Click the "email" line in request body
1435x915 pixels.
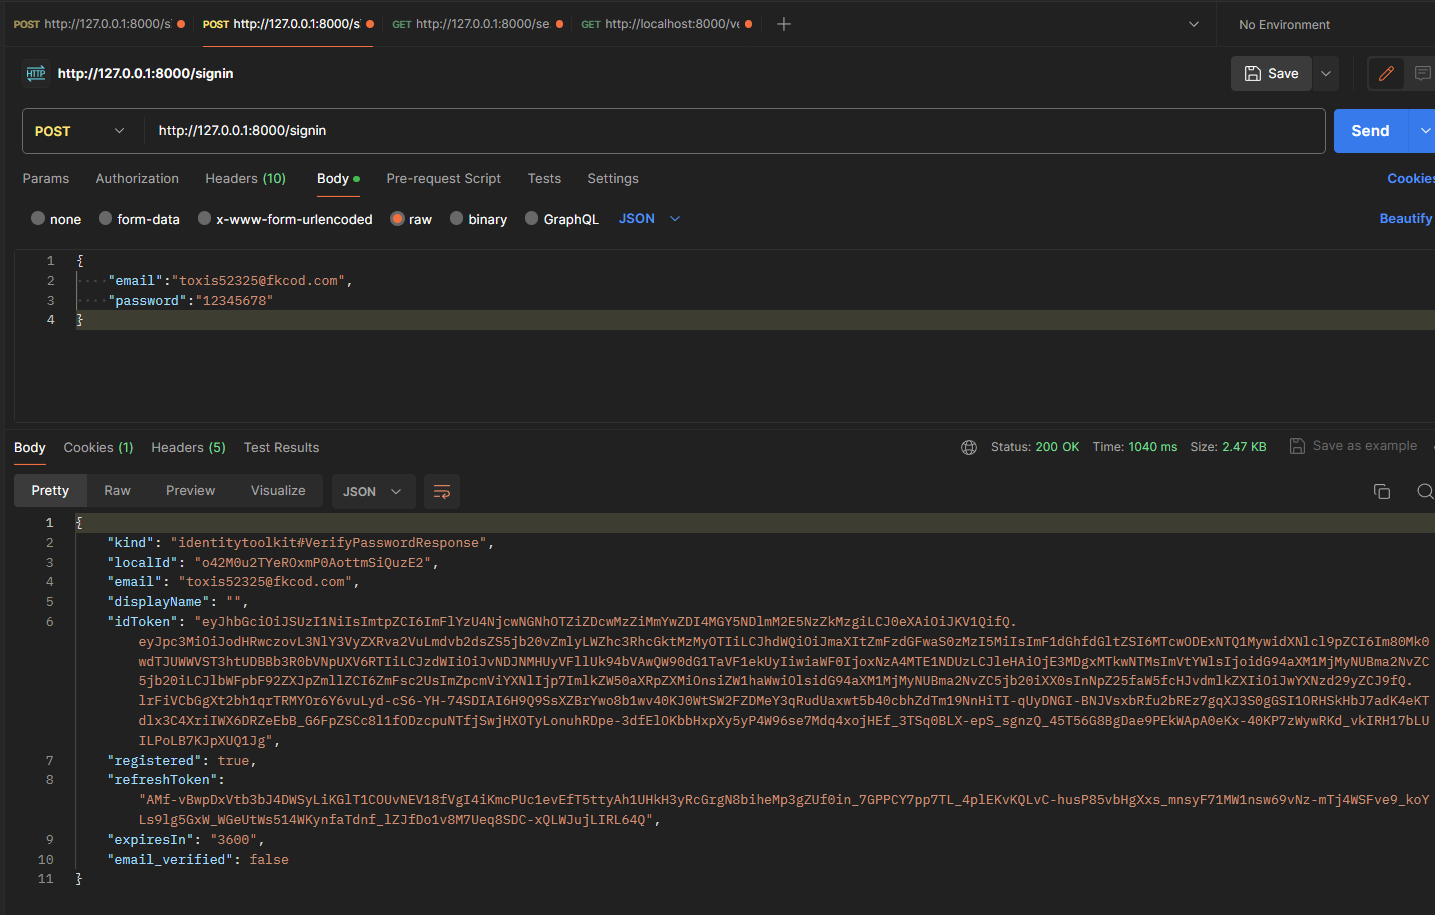[x=230, y=281]
